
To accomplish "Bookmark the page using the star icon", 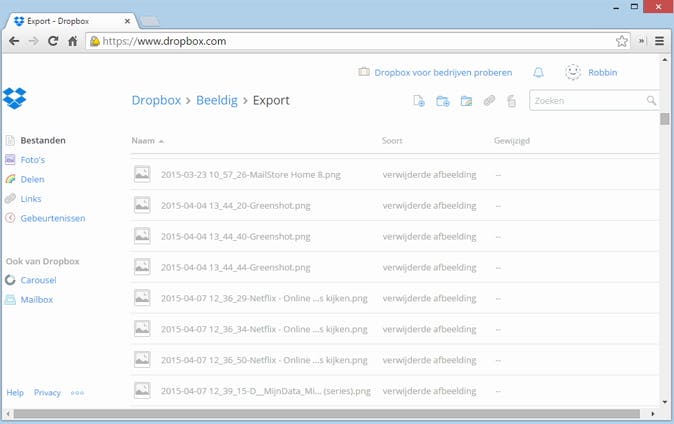I will 622,41.
